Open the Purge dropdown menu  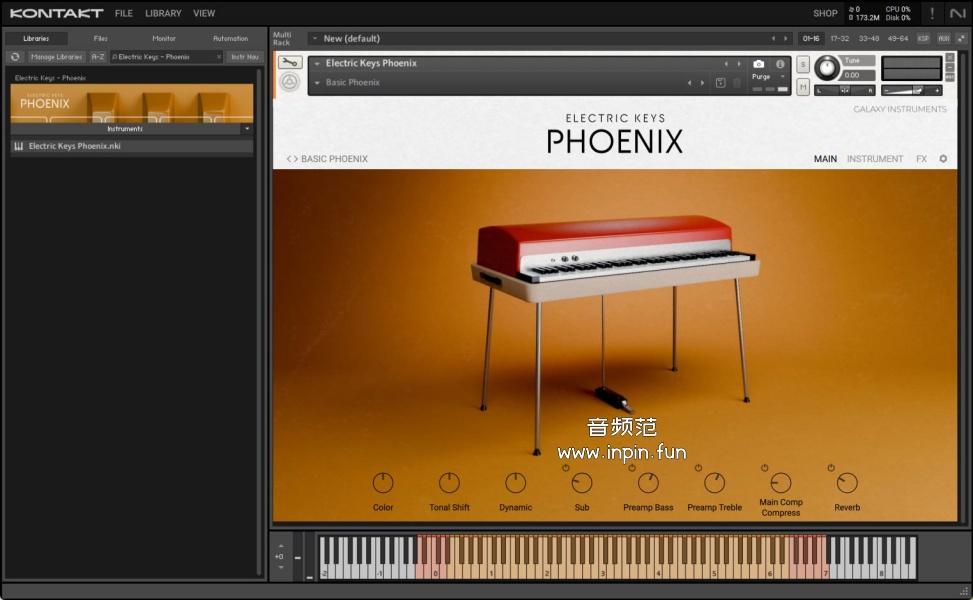tap(782, 77)
